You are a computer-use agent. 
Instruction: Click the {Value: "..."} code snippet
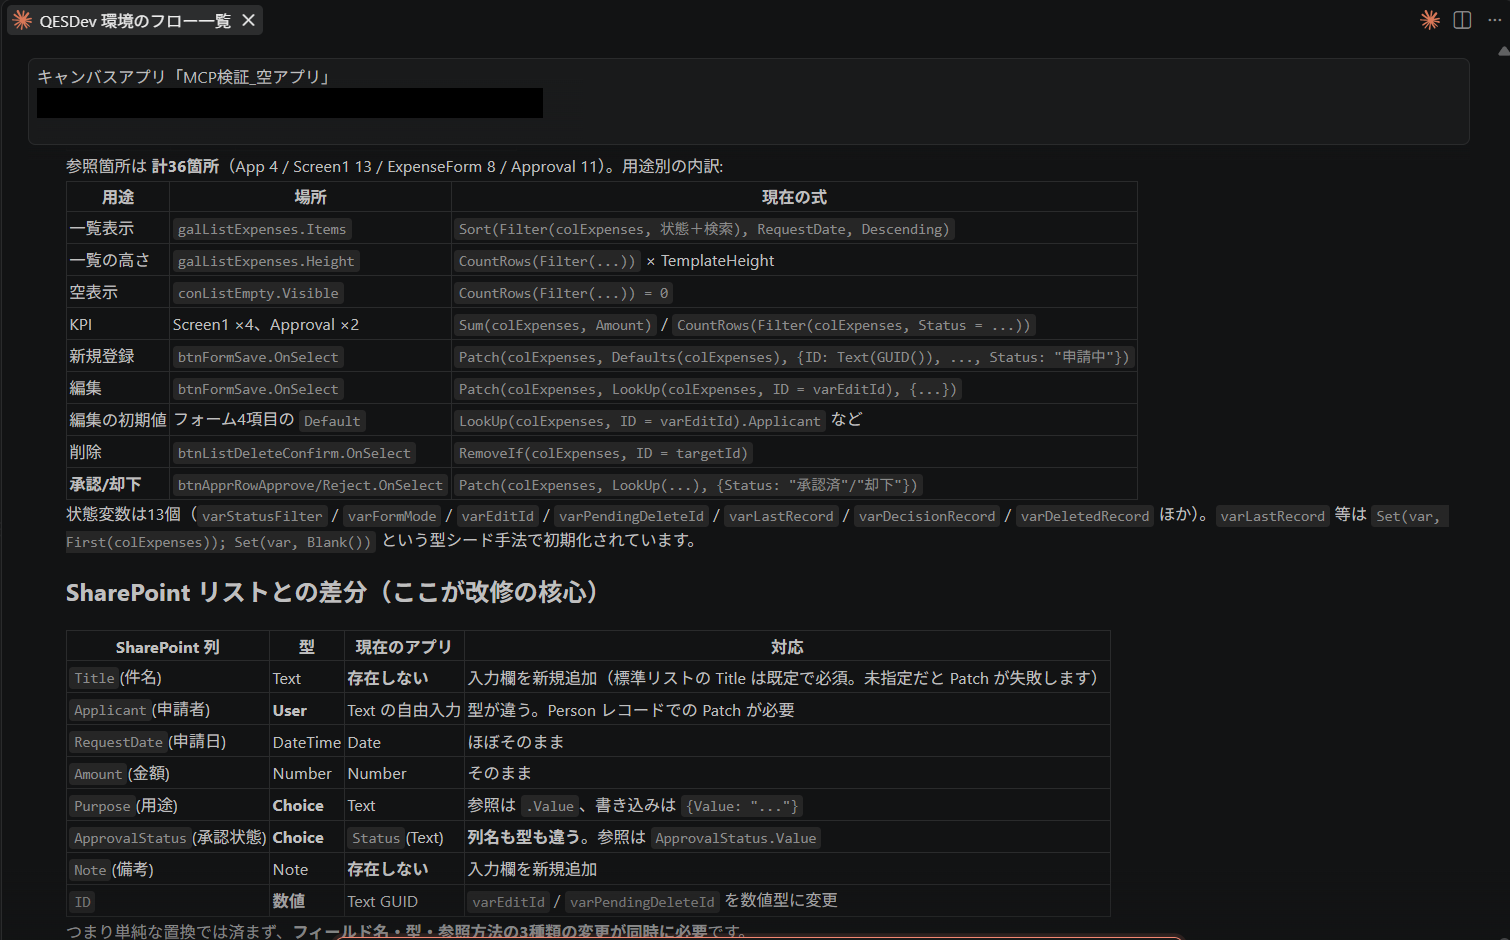click(742, 806)
